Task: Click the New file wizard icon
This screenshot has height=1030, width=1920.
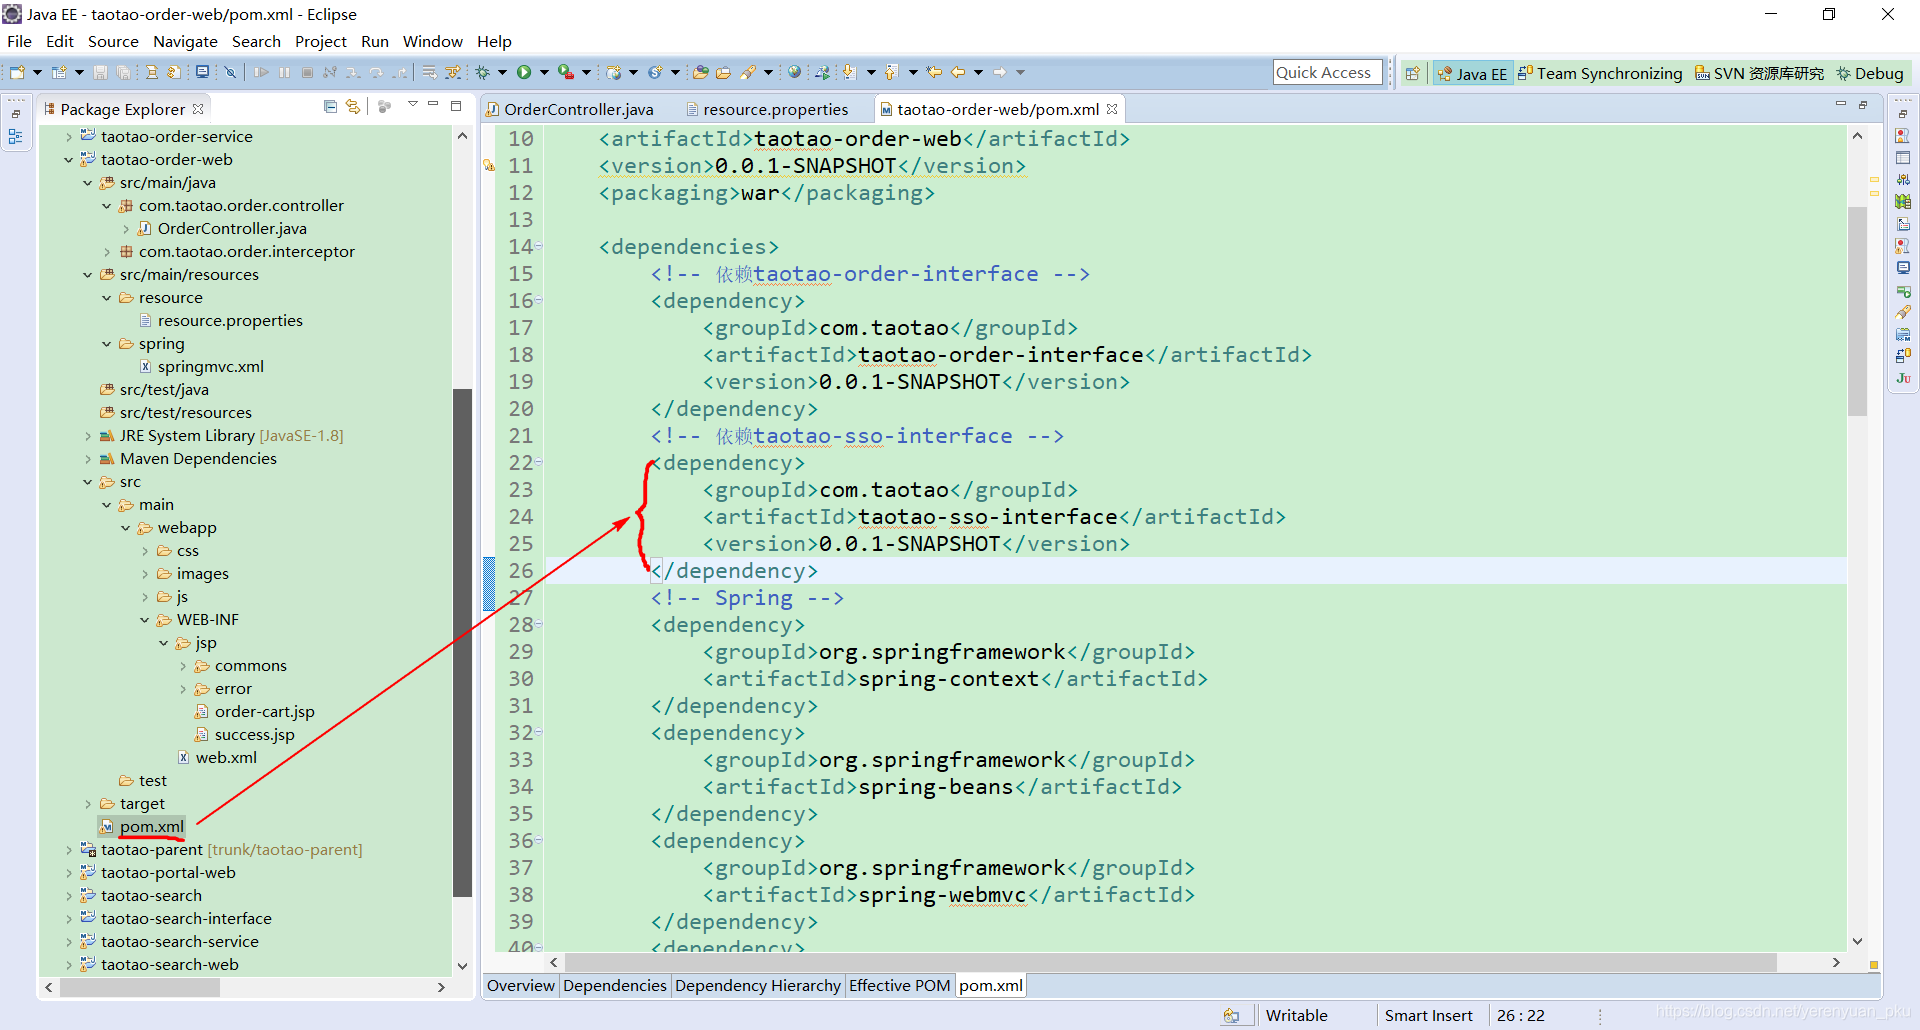Action: coord(17,72)
